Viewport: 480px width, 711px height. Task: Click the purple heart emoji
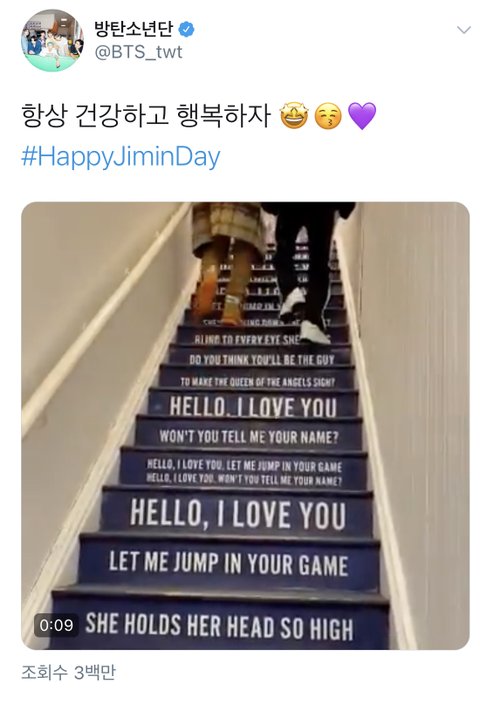coord(362,116)
